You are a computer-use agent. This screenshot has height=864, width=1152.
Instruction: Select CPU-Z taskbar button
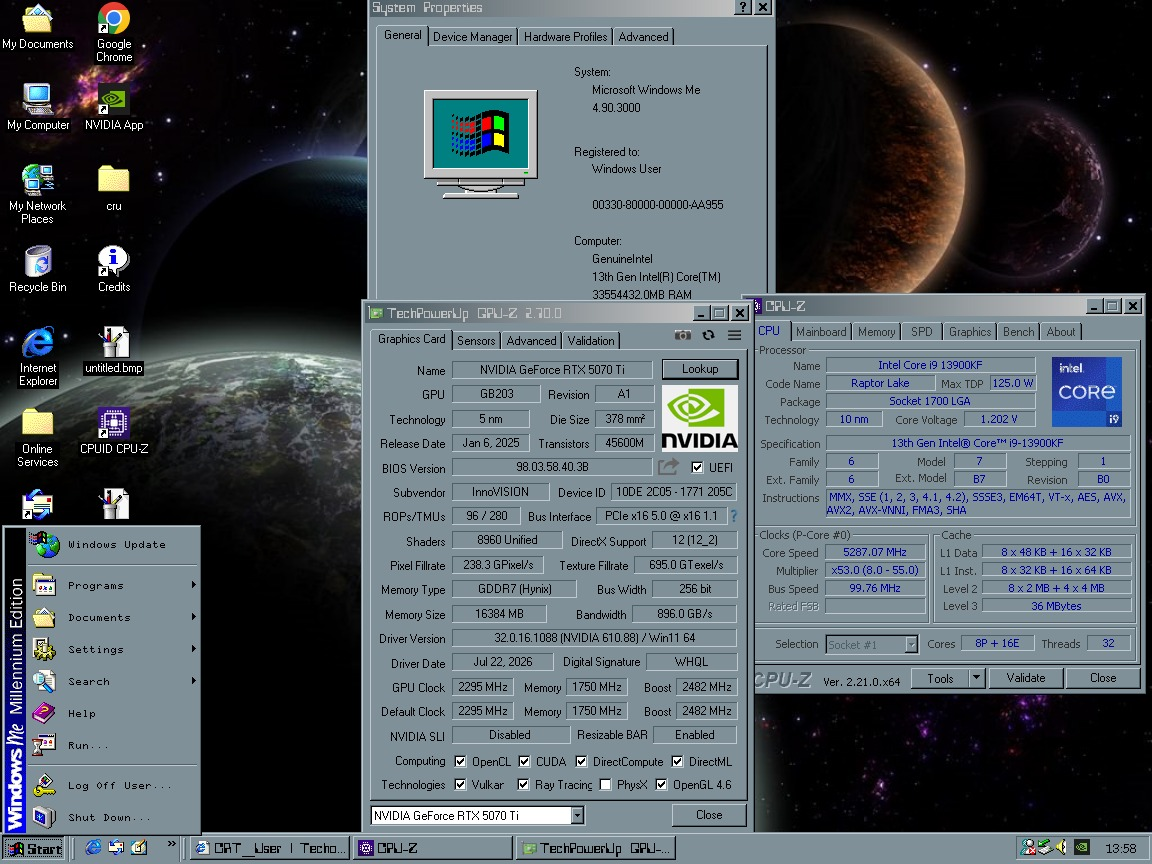[432, 848]
